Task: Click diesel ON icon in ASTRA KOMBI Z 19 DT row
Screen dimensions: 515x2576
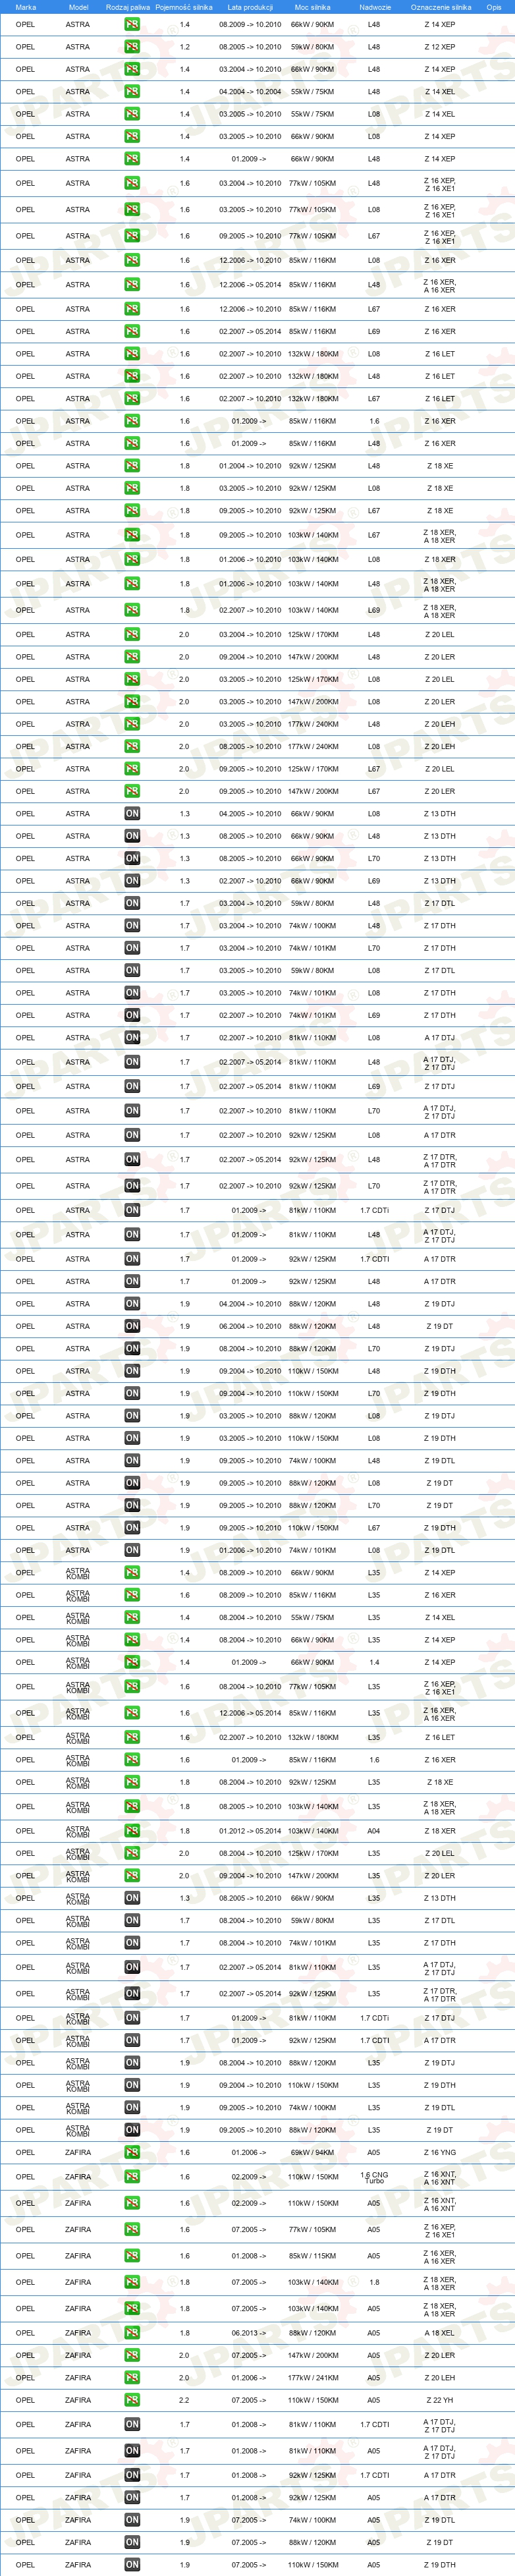Action: tap(132, 2130)
